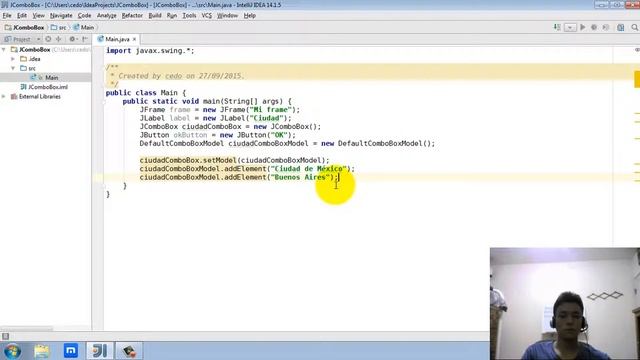Click JComboBox in the navigation breadcrumb

coord(24,27)
